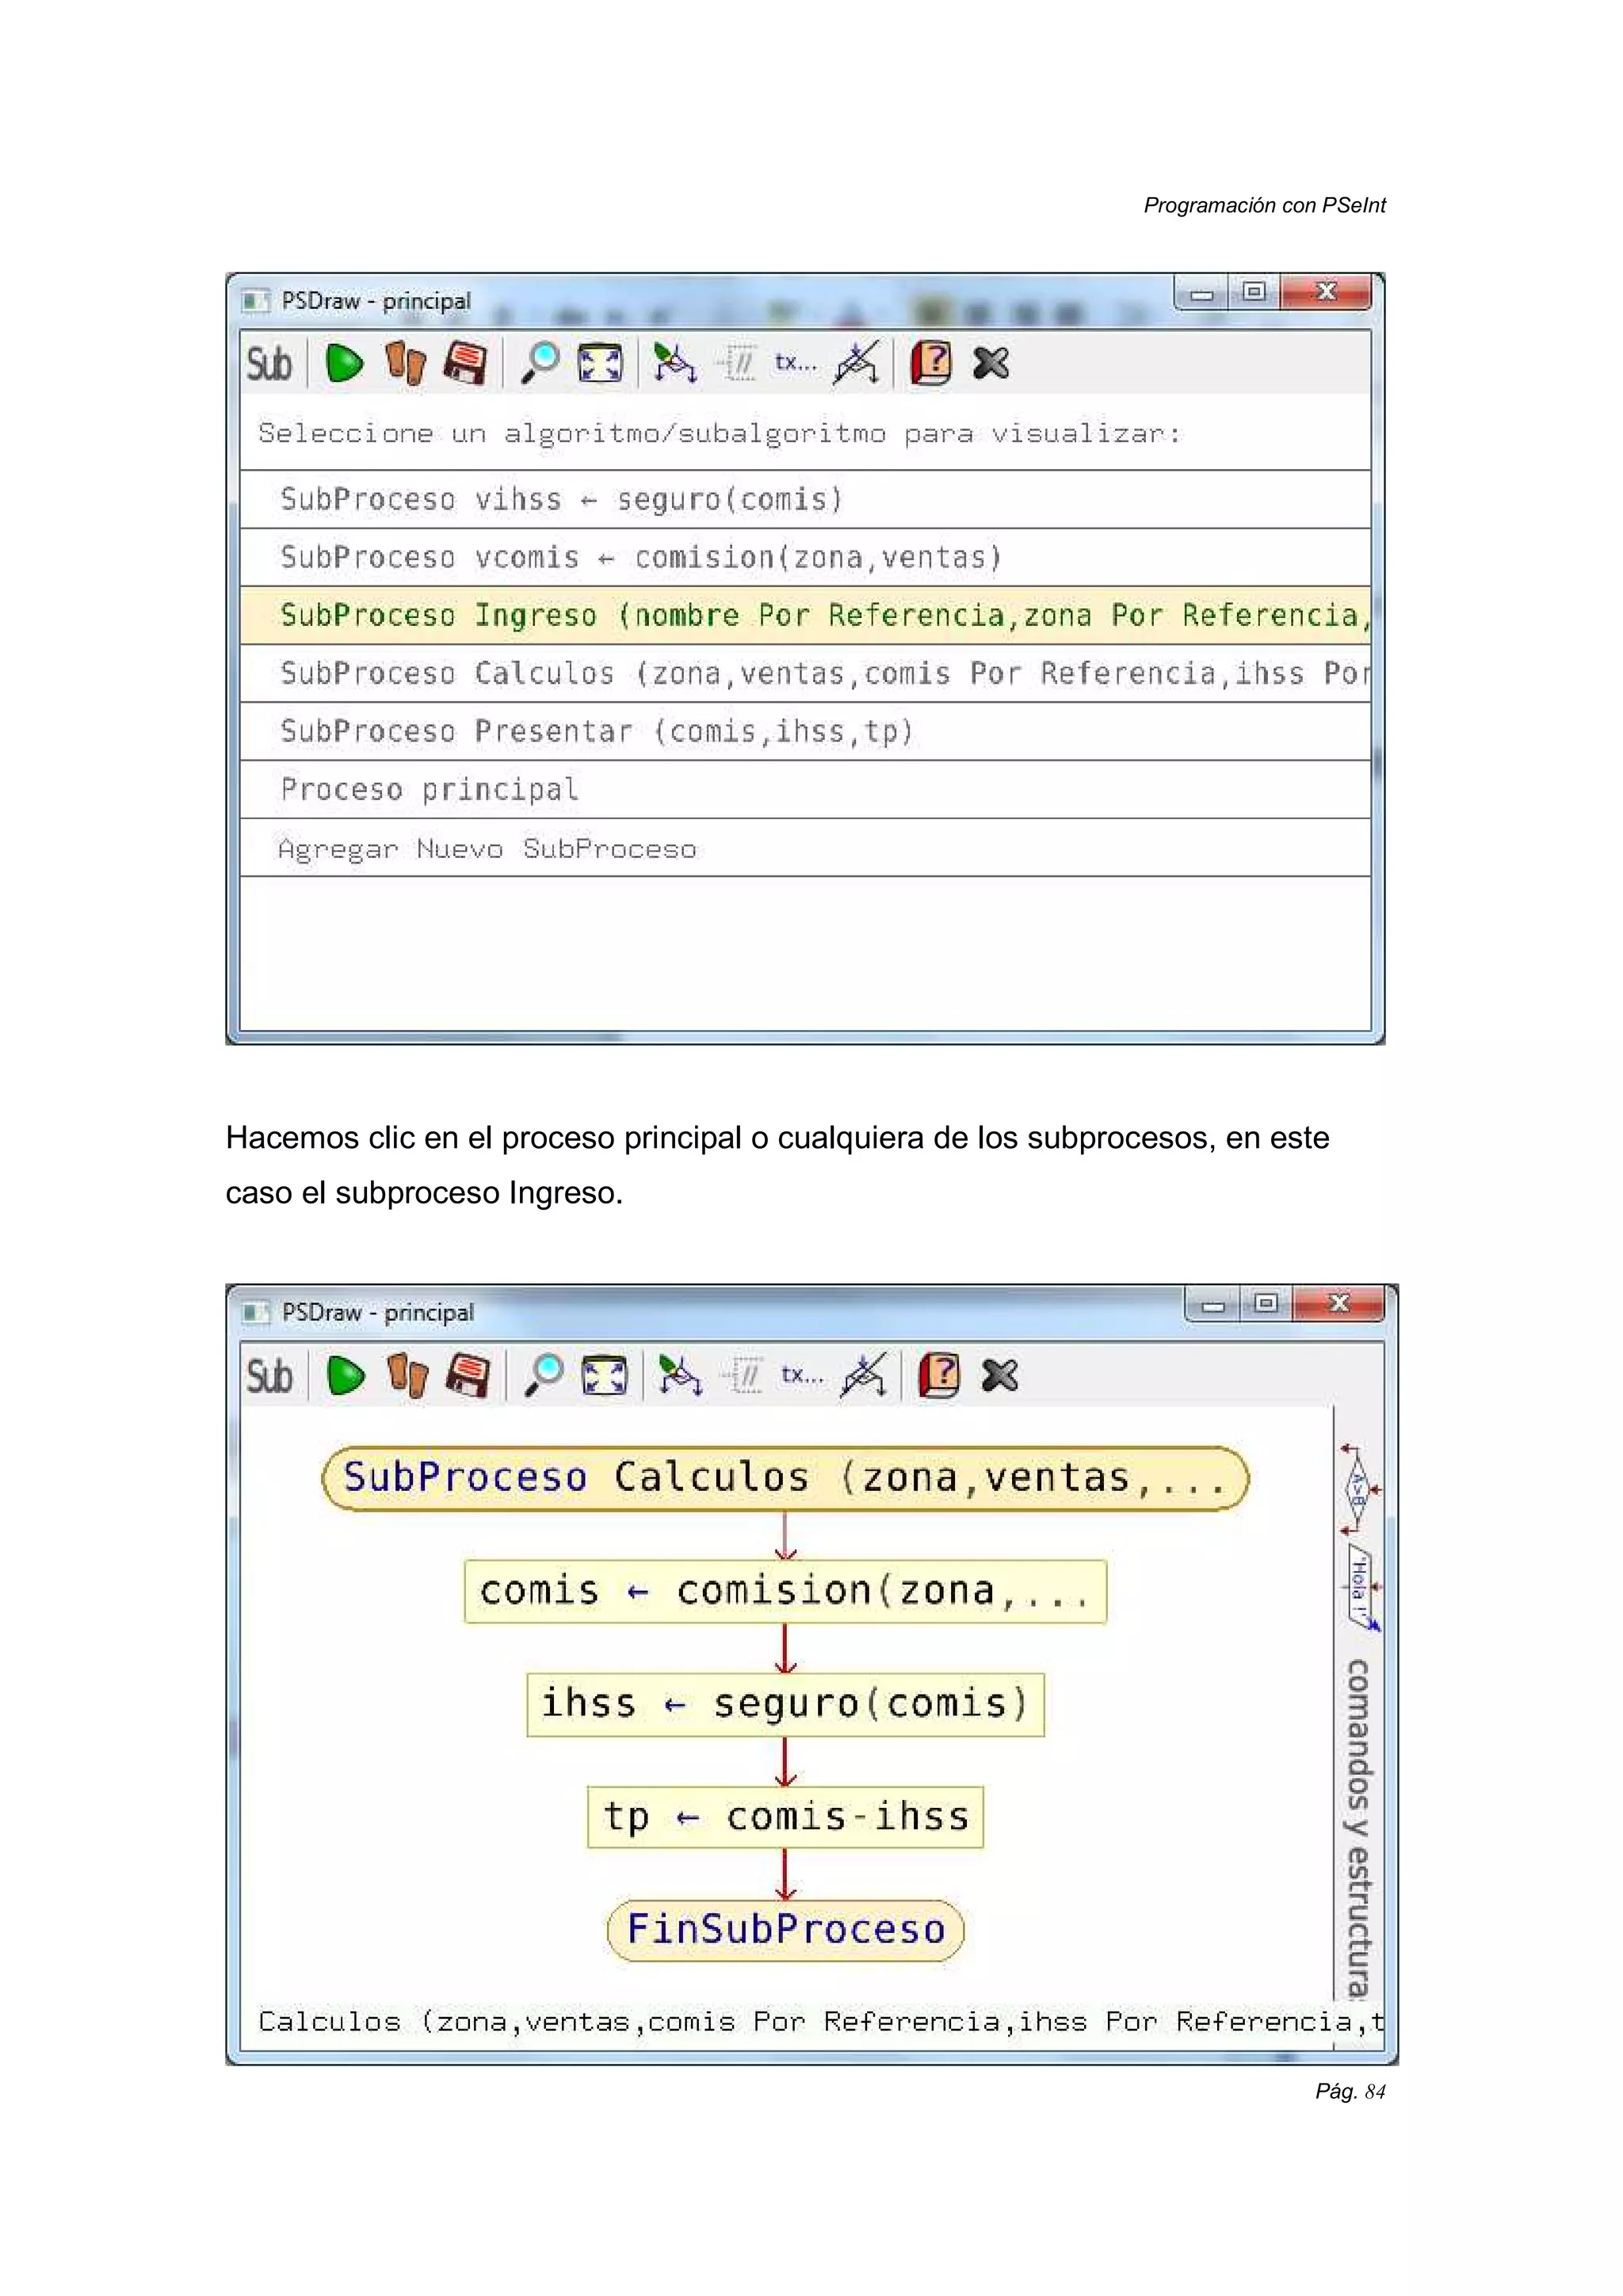Toggle fullscreen icon in lower window toolbar
Screen dimensions: 1623x2296
click(604, 1376)
